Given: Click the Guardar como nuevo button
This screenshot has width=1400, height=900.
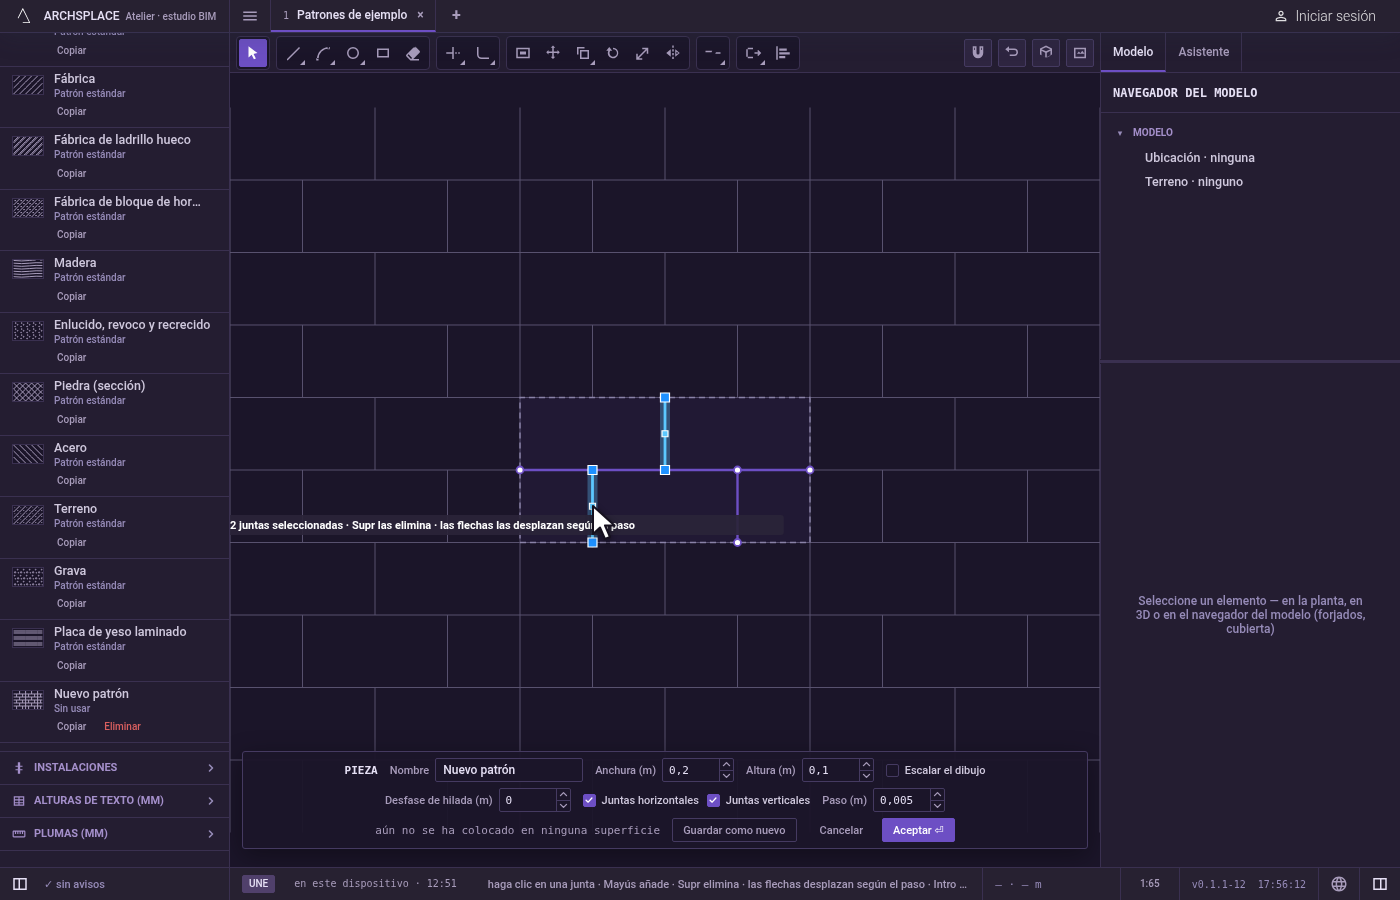Looking at the screenshot, I should click(x=734, y=830).
